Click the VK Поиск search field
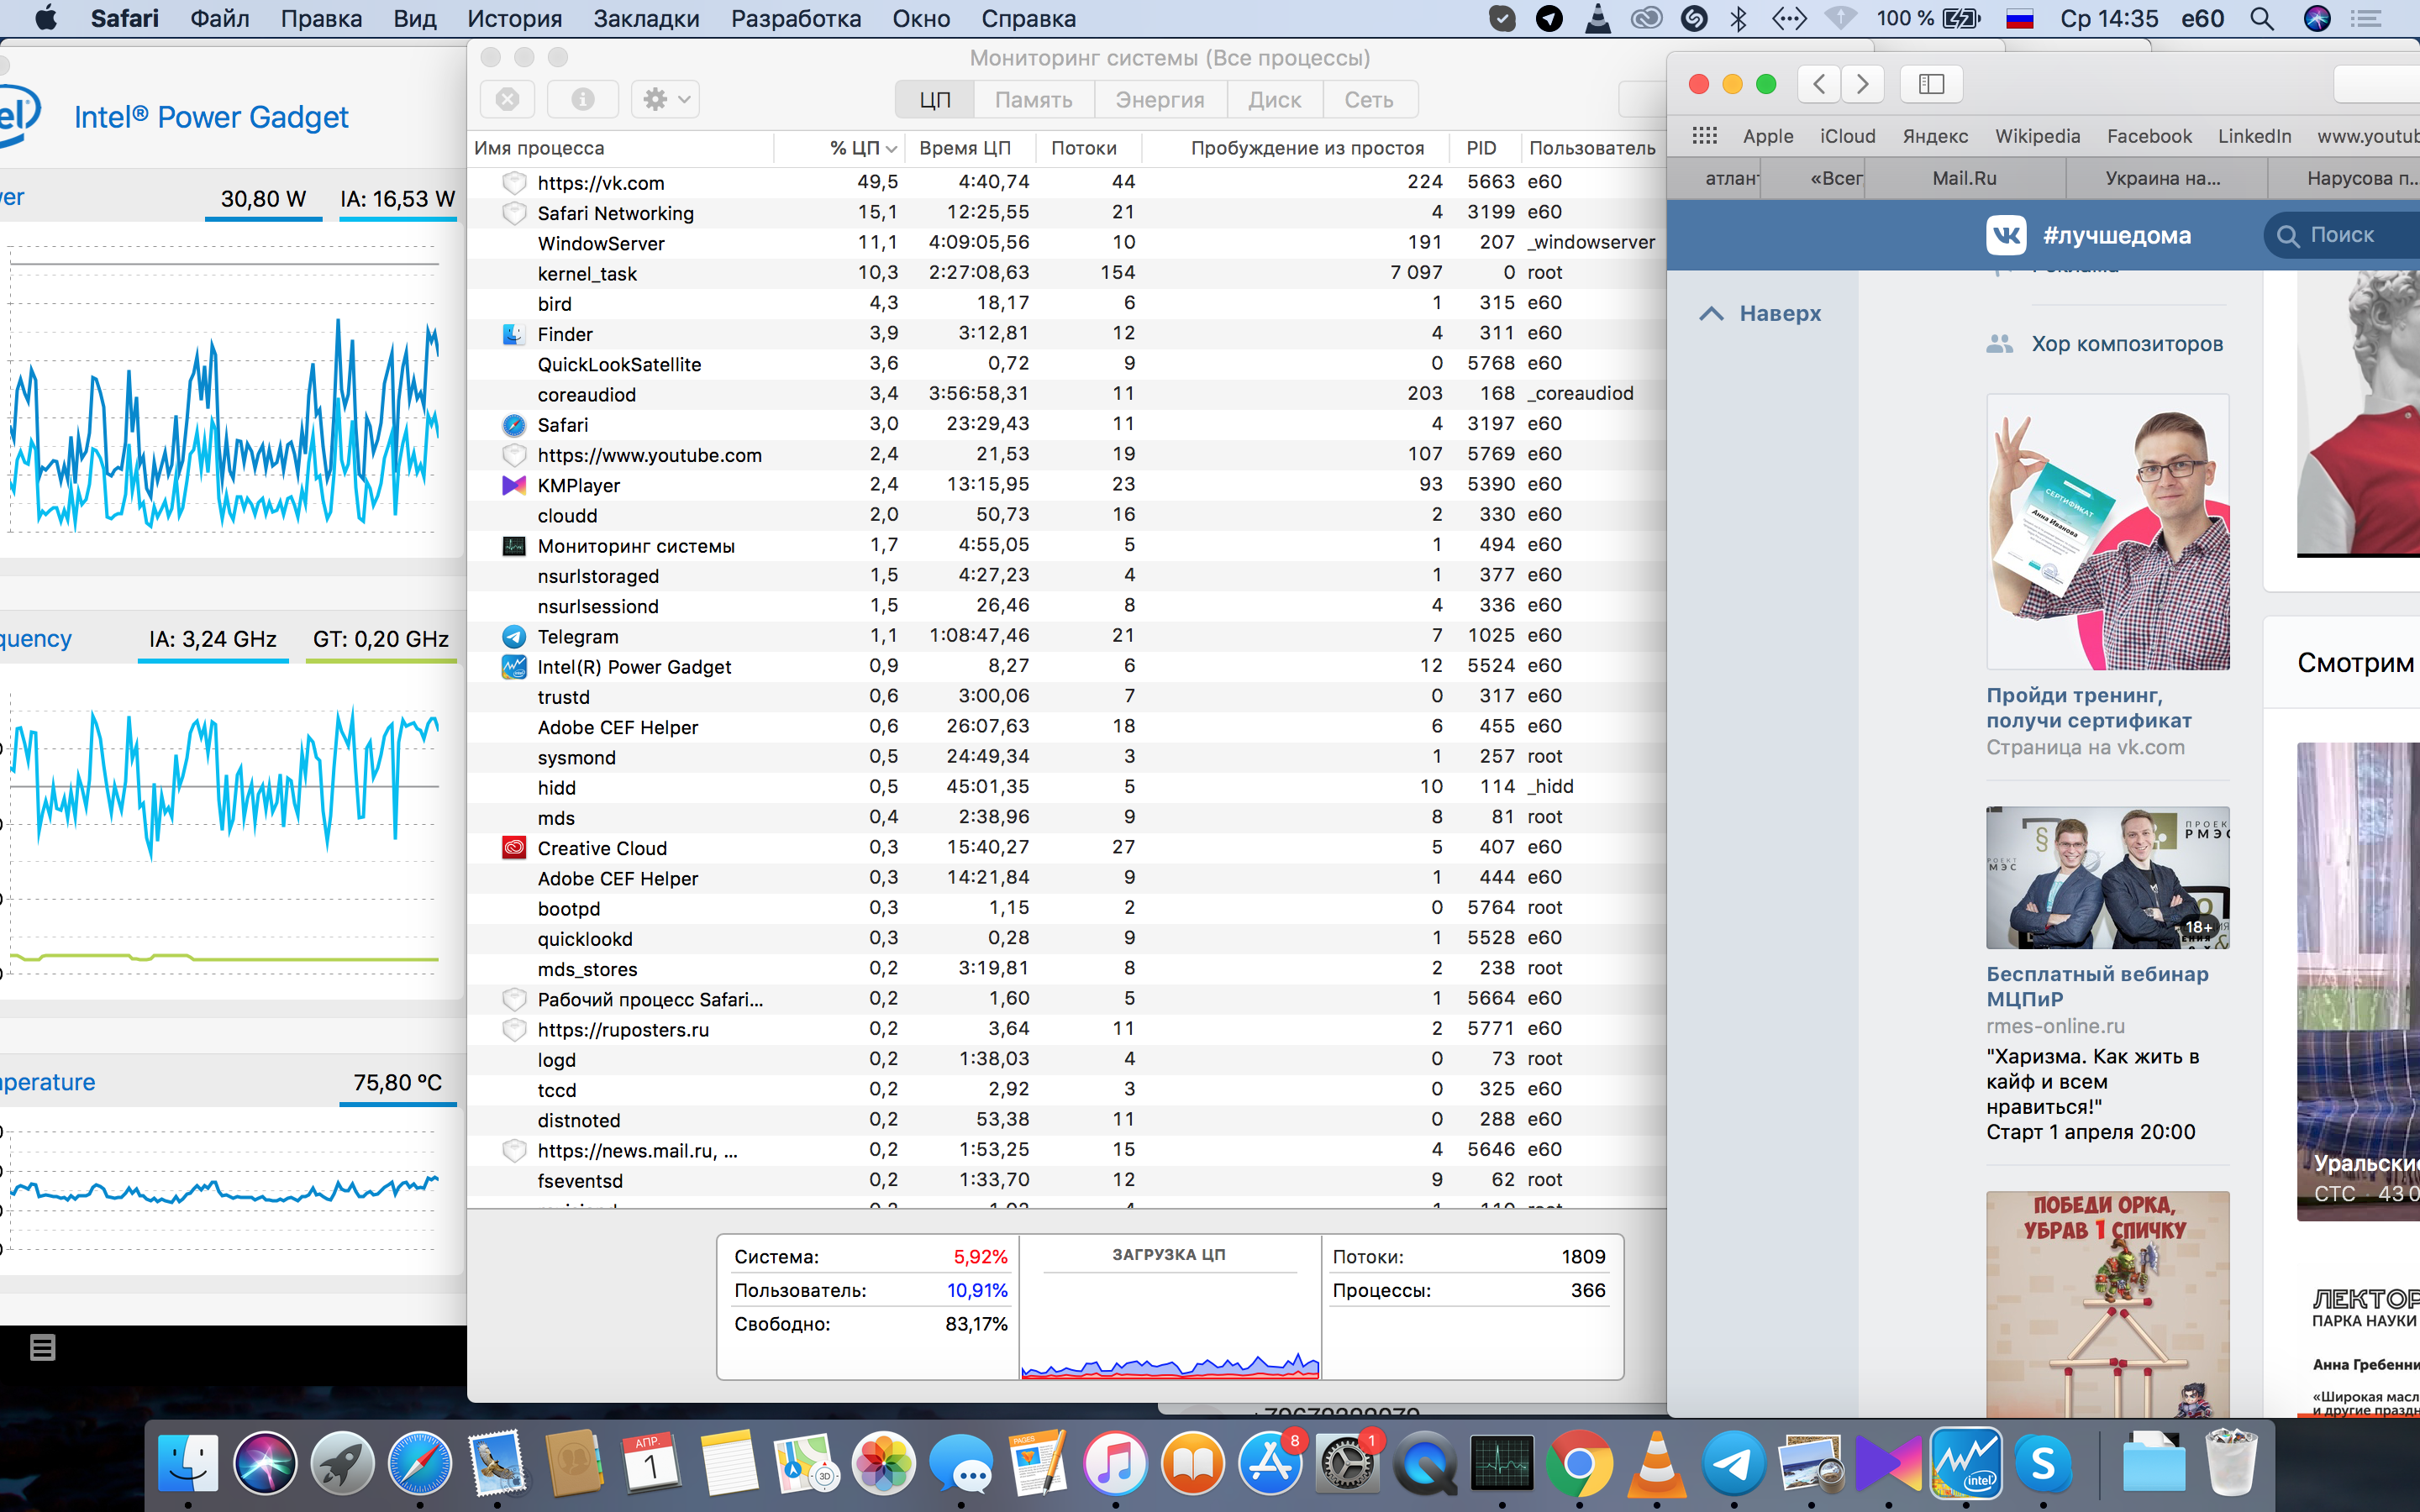The height and width of the screenshot is (1512, 2420). [x=2340, y=235]
